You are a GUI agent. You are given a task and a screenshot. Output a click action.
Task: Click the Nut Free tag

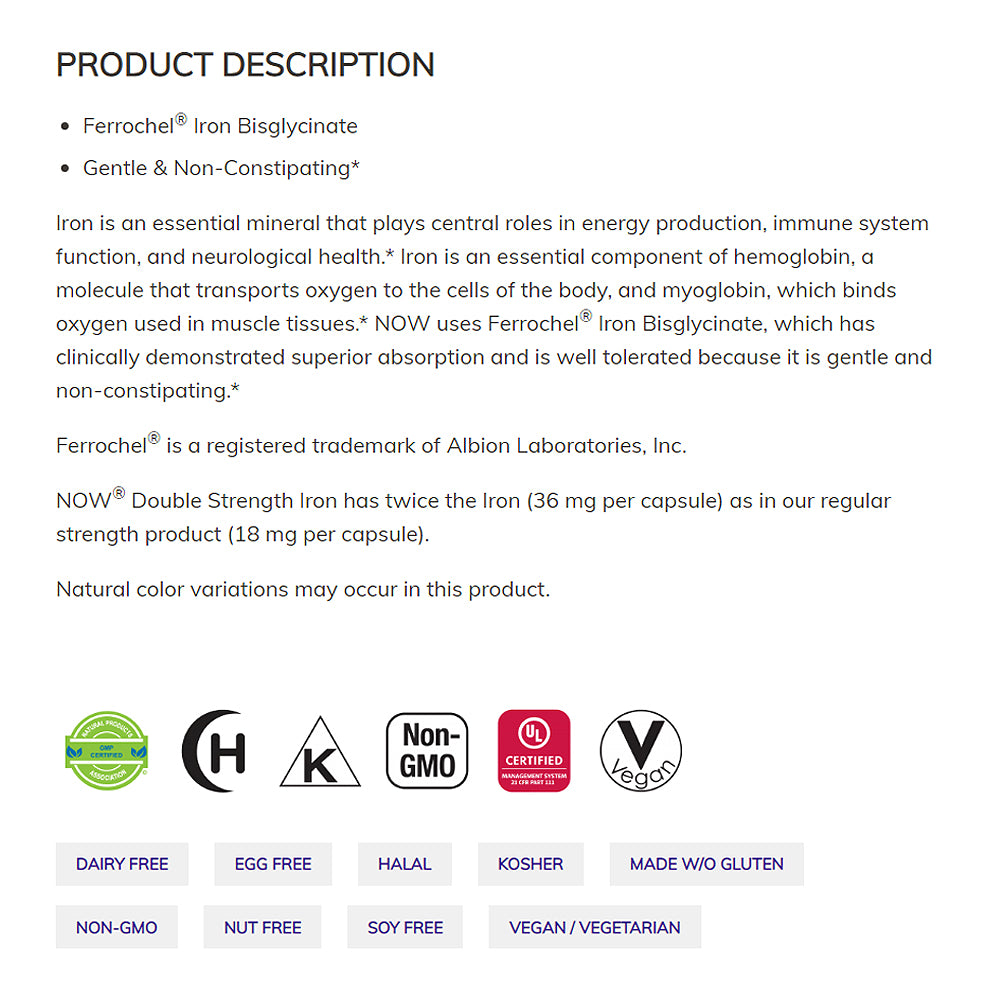(x=262, y=927)
